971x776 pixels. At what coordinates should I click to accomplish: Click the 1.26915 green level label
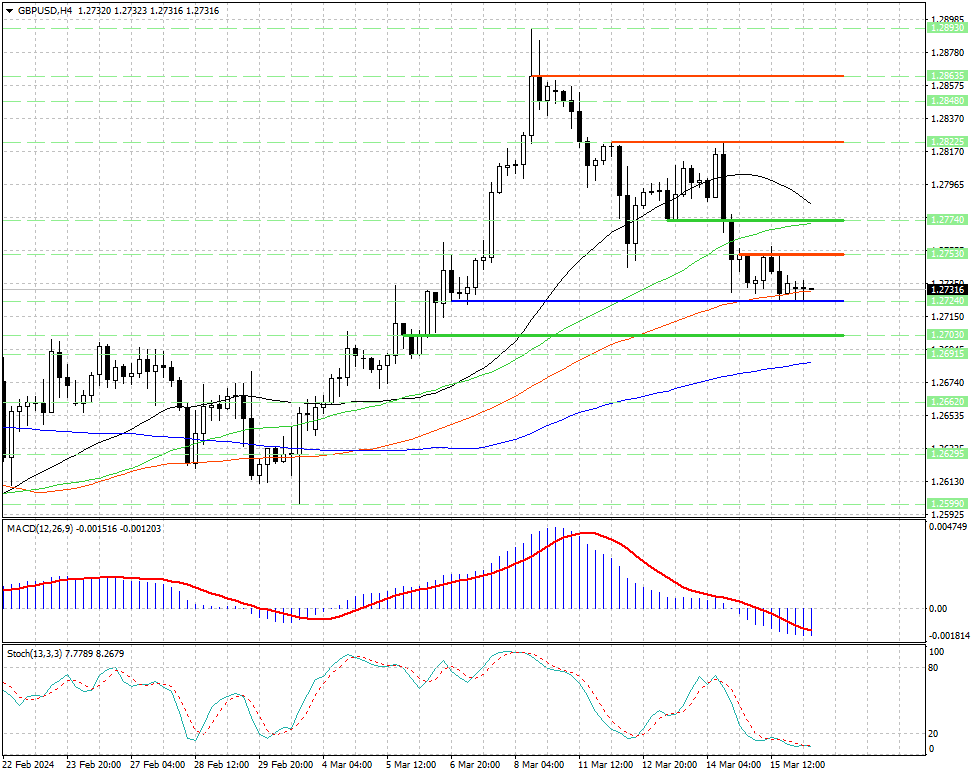tap(947, 353)
